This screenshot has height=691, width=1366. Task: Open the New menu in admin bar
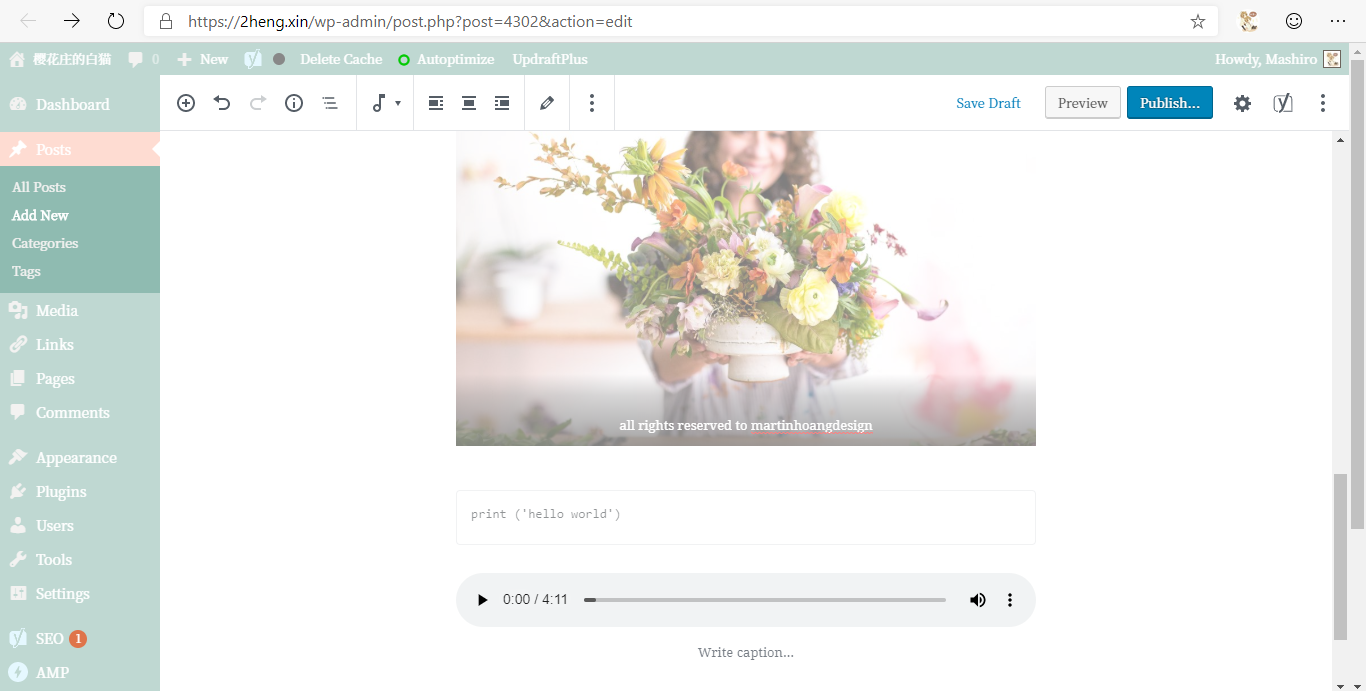click(x=202, y=59)
